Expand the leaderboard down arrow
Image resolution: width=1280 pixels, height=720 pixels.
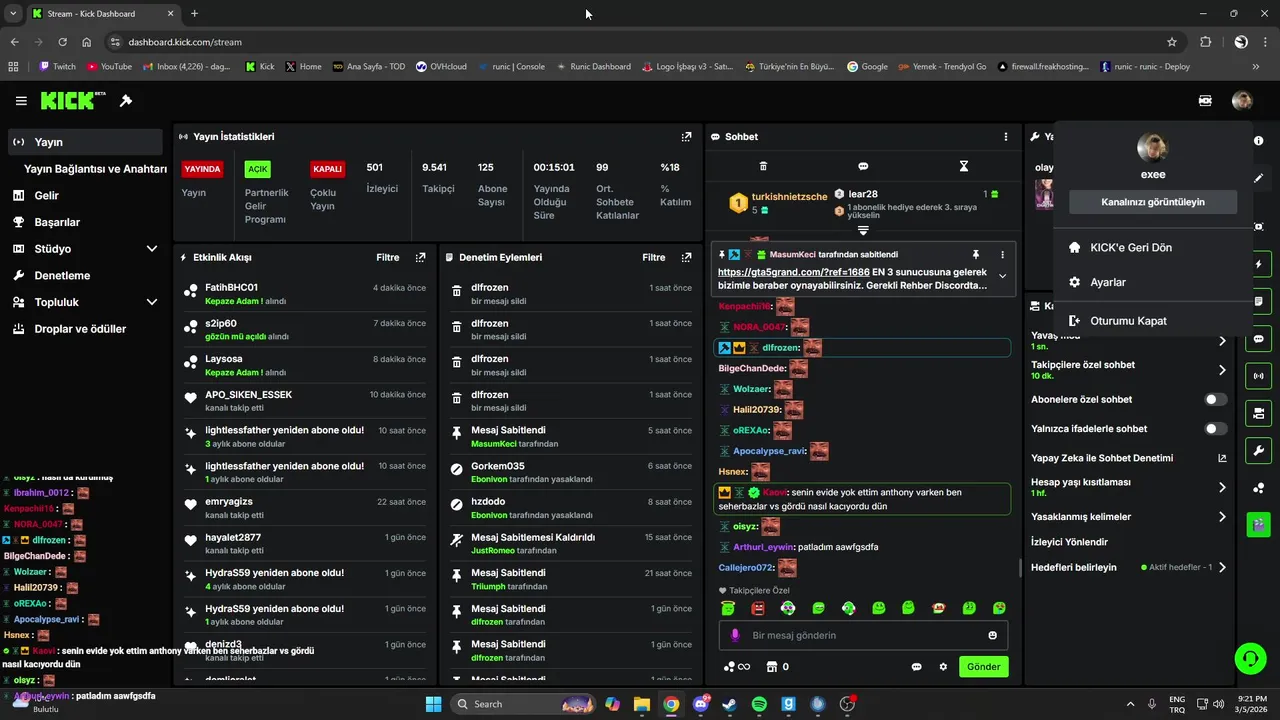(863, 231)
